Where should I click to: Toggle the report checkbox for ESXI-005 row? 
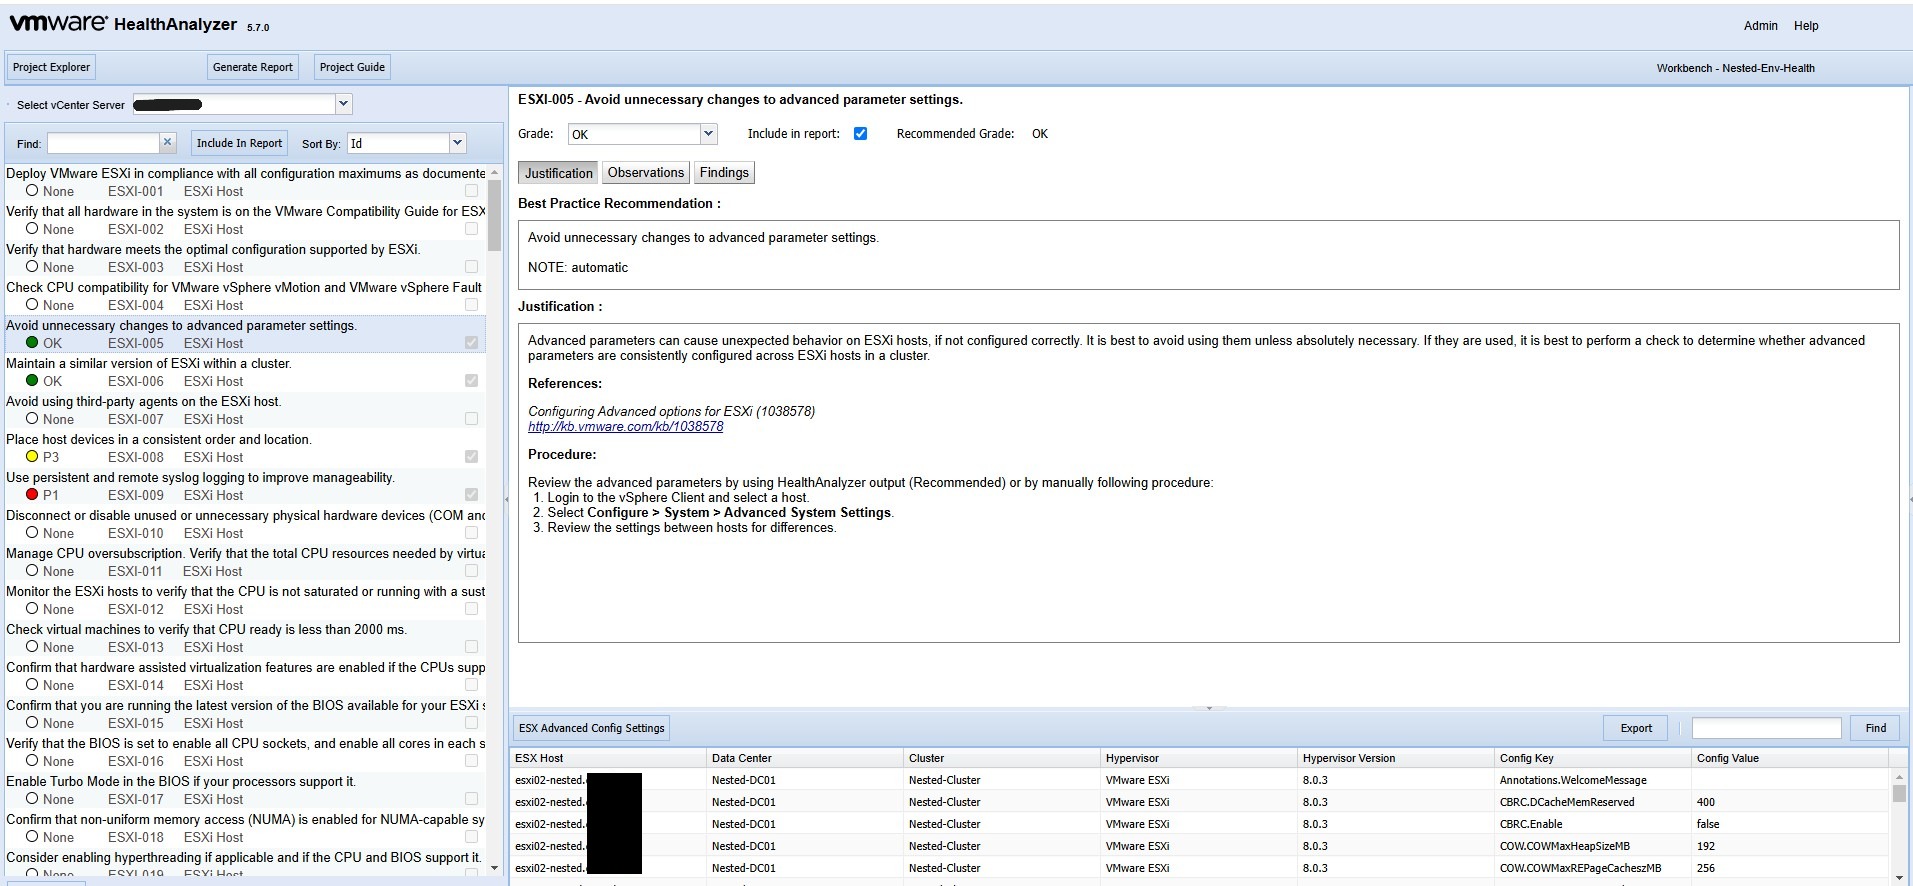coord(471,343)
